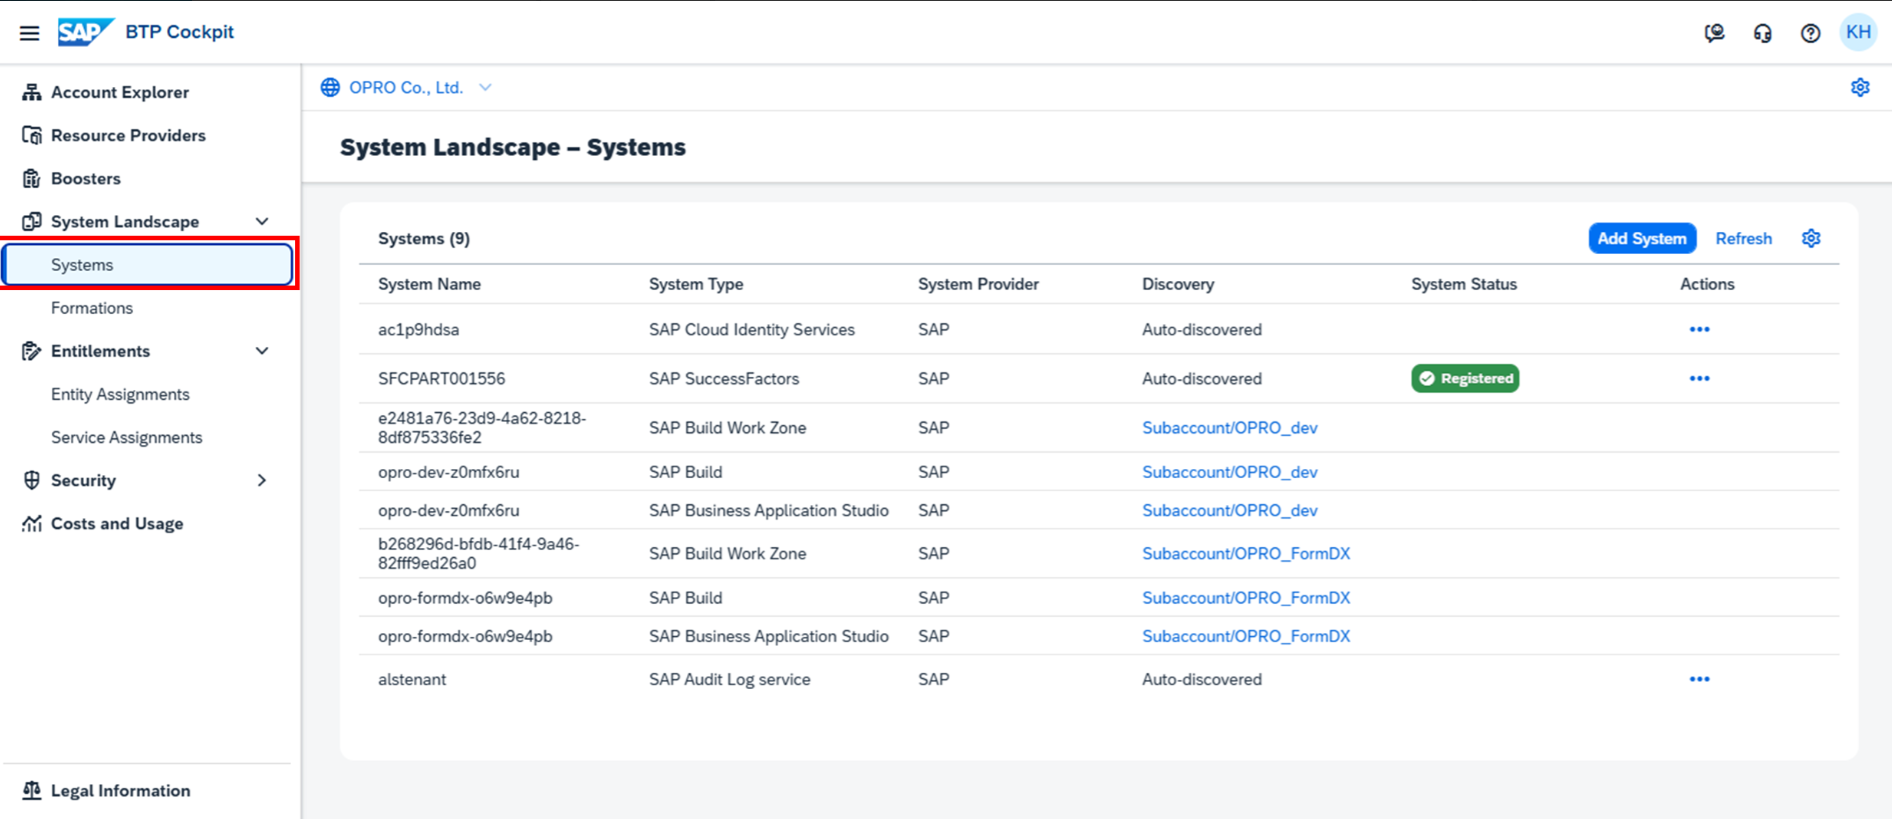1892x819 pixels.
Task: Open actions menu for alstenant row
Action: [1699, 679]
